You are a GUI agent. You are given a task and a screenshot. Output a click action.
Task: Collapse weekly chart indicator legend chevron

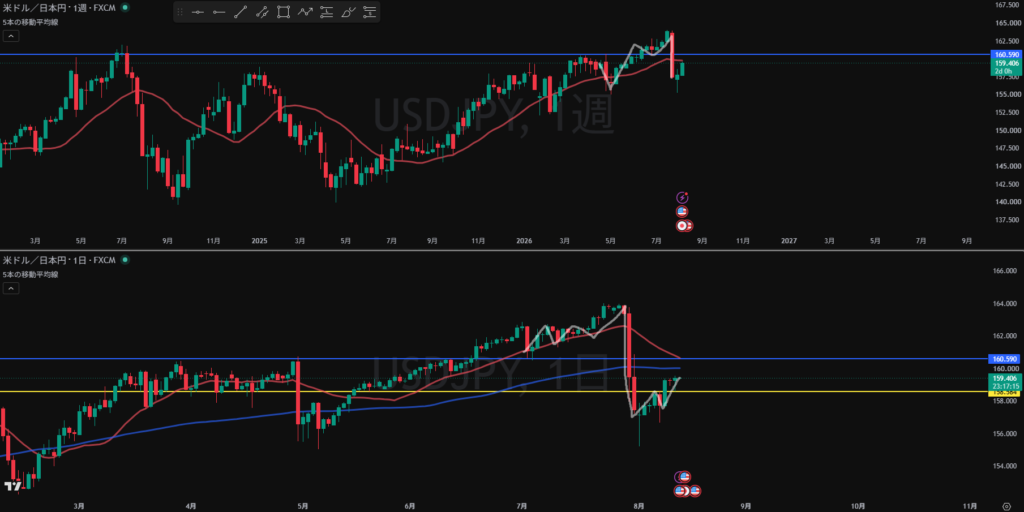(12, 36)
